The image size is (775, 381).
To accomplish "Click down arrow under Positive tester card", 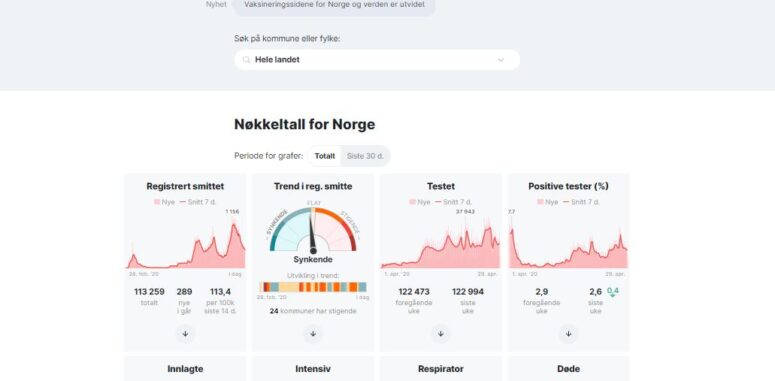I will [568, 334].
